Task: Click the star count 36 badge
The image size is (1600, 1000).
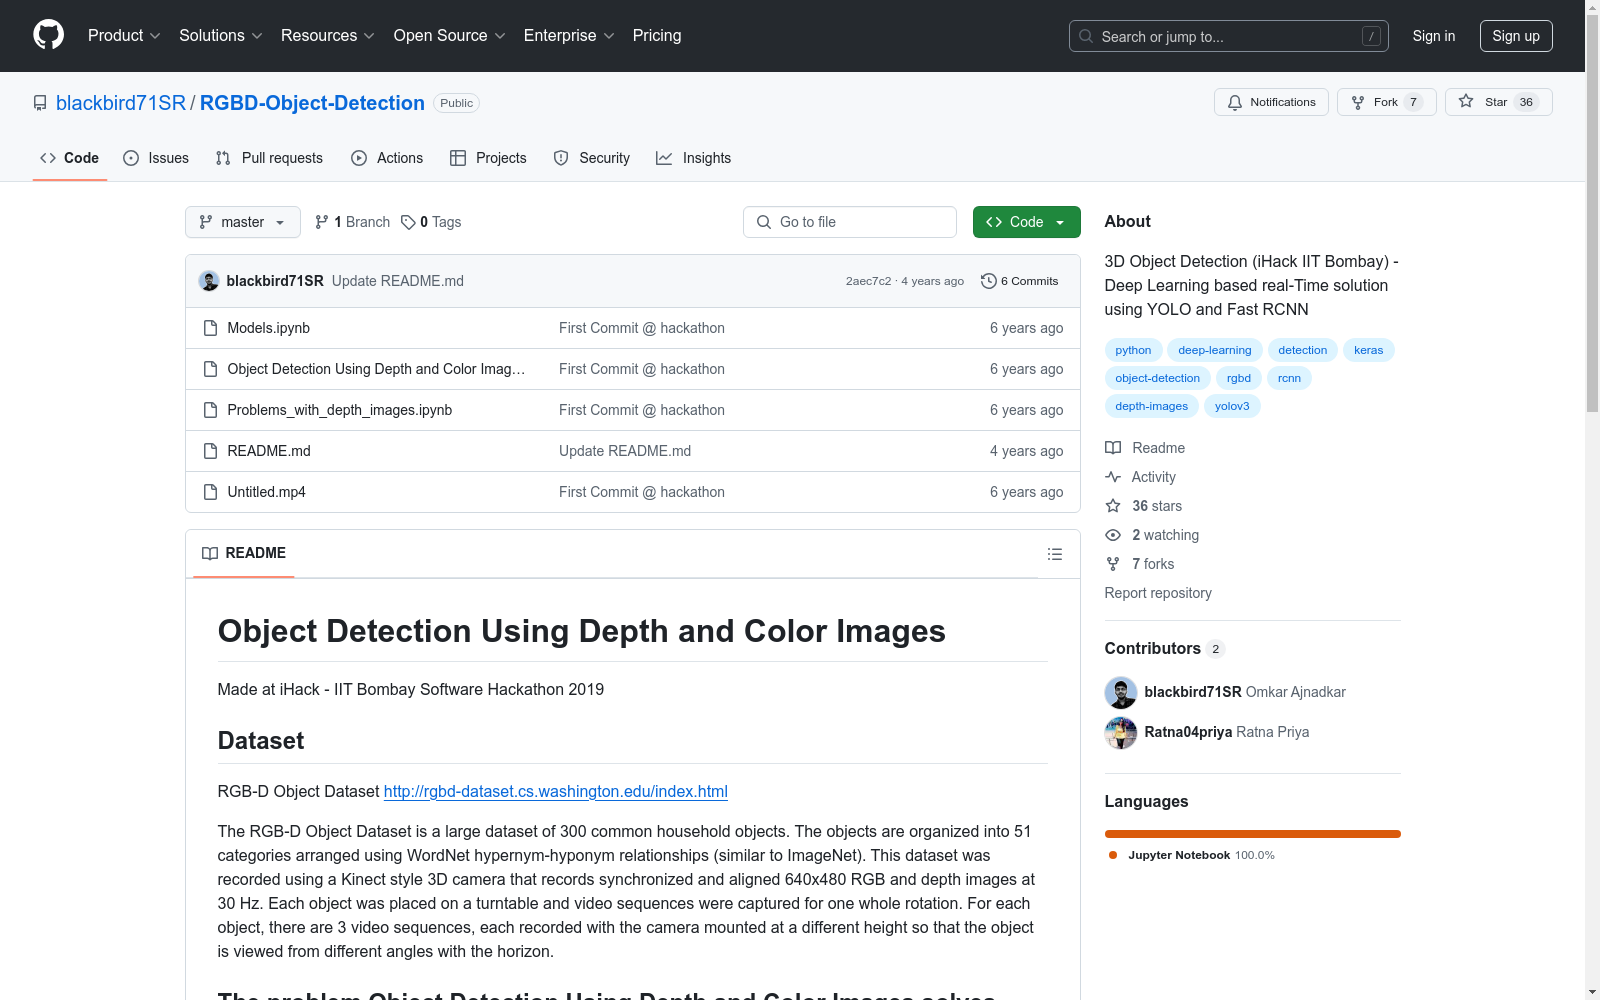Action: coord(1526,102)
